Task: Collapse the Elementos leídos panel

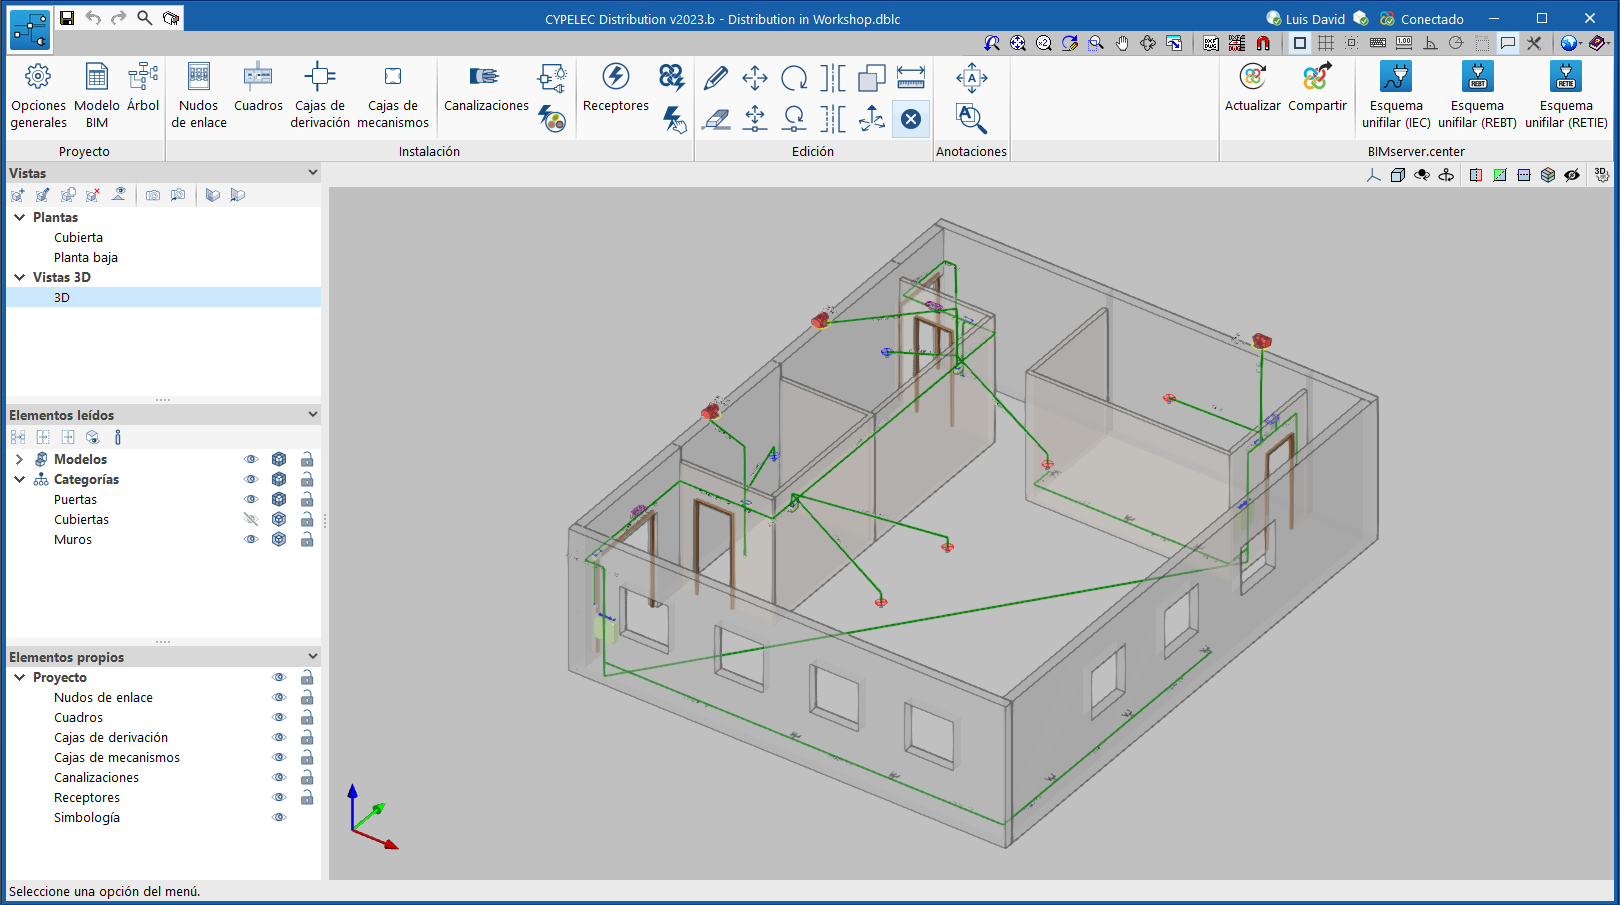Action: (312, 415)
